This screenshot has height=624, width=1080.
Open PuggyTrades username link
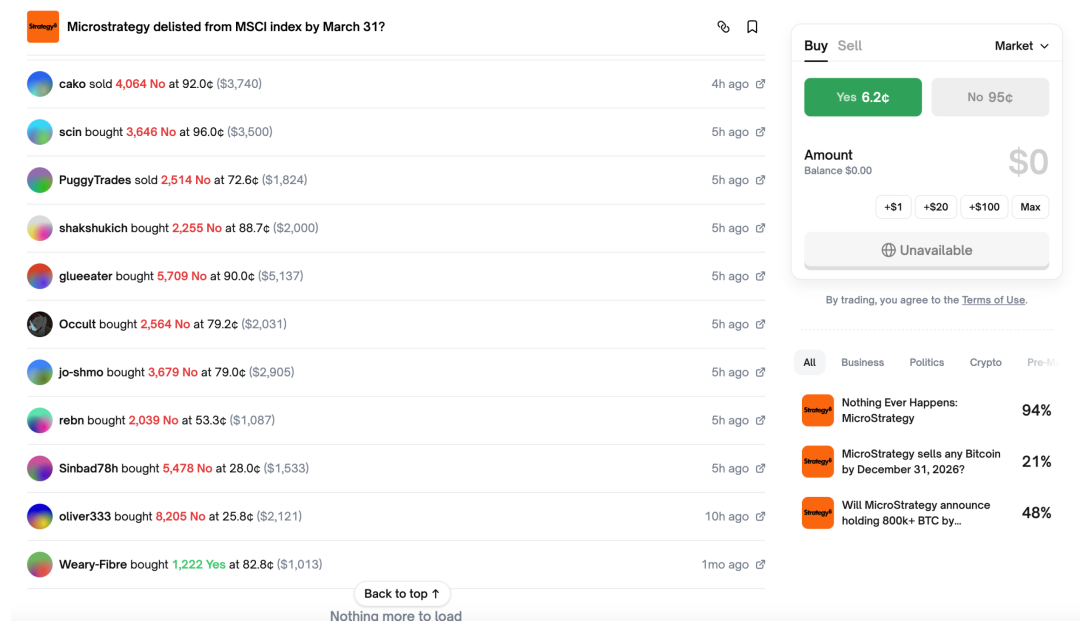tap(95, 180)
